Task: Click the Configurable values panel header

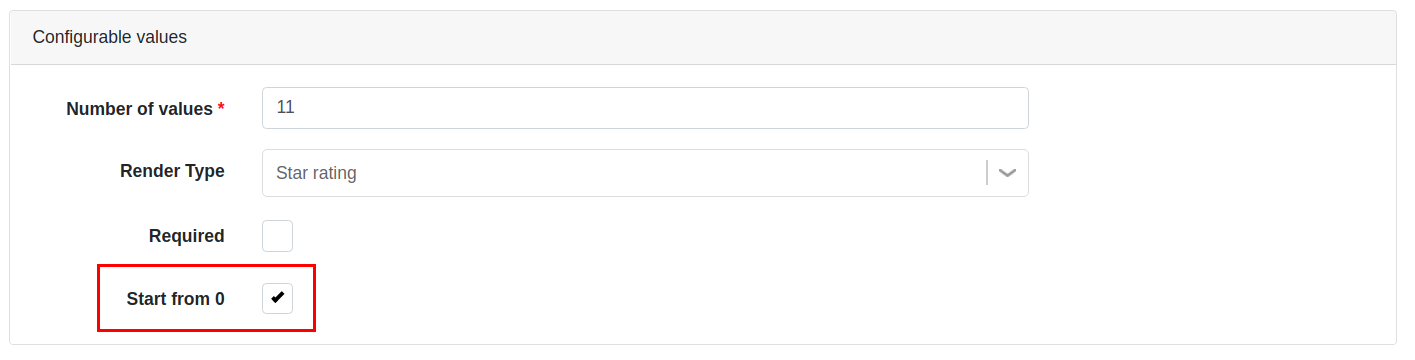Action: coord(703,38)
